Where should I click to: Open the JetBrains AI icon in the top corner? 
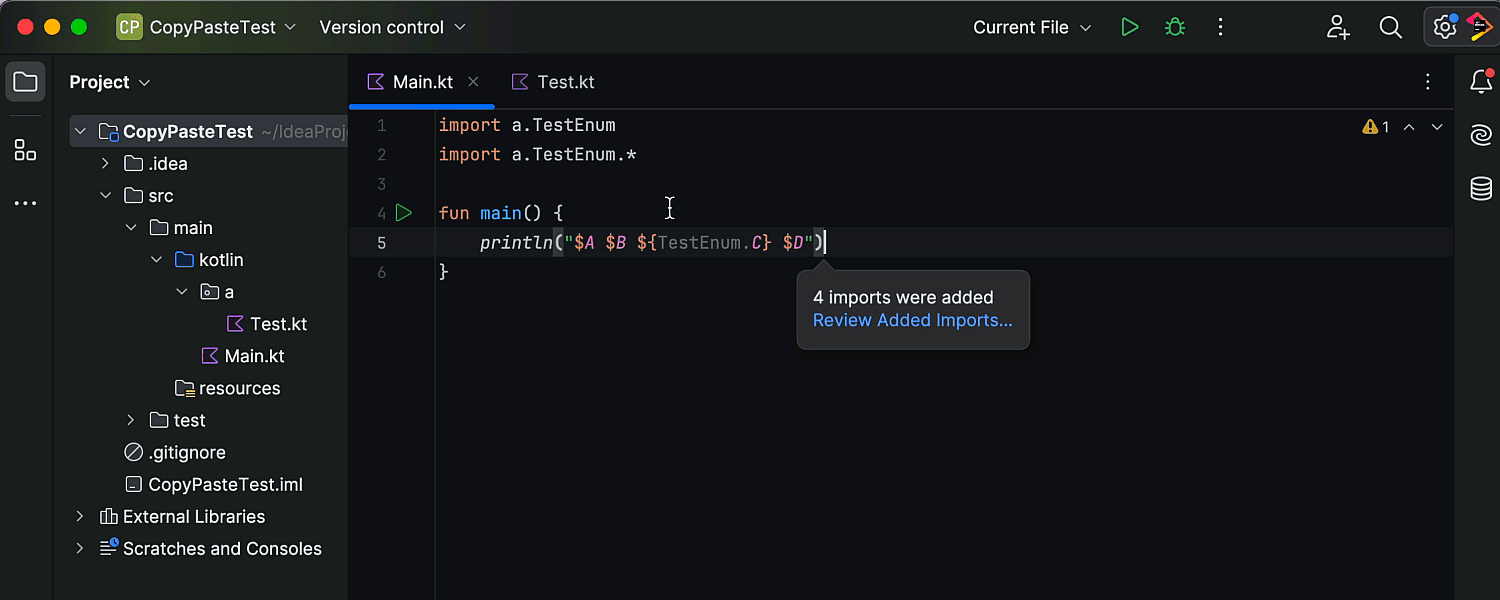(x=1480, y=27)
